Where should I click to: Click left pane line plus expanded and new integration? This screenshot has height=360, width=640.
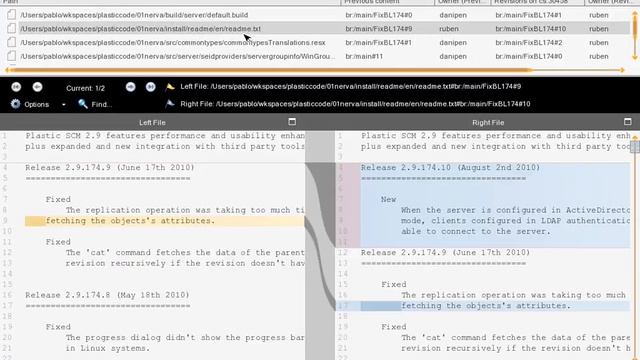click(x=165, y=147)
